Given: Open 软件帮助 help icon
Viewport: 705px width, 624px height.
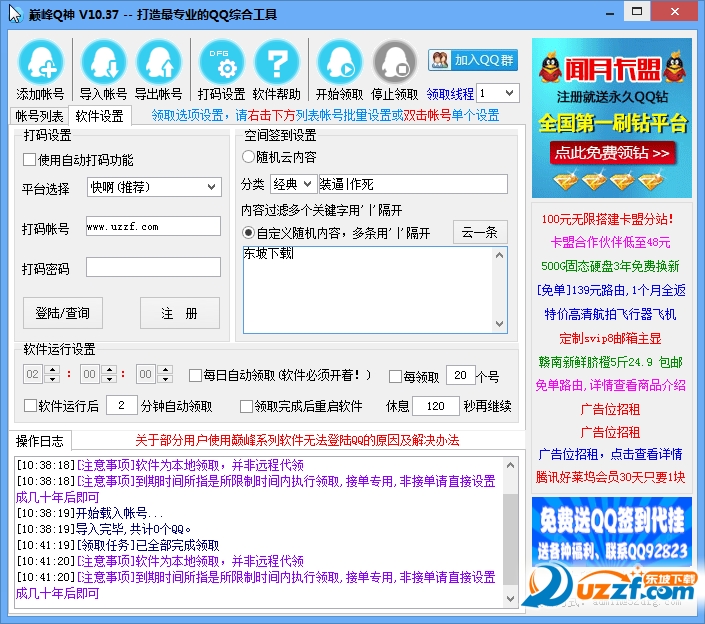Looking at the screenshot, I should [277, 70].
